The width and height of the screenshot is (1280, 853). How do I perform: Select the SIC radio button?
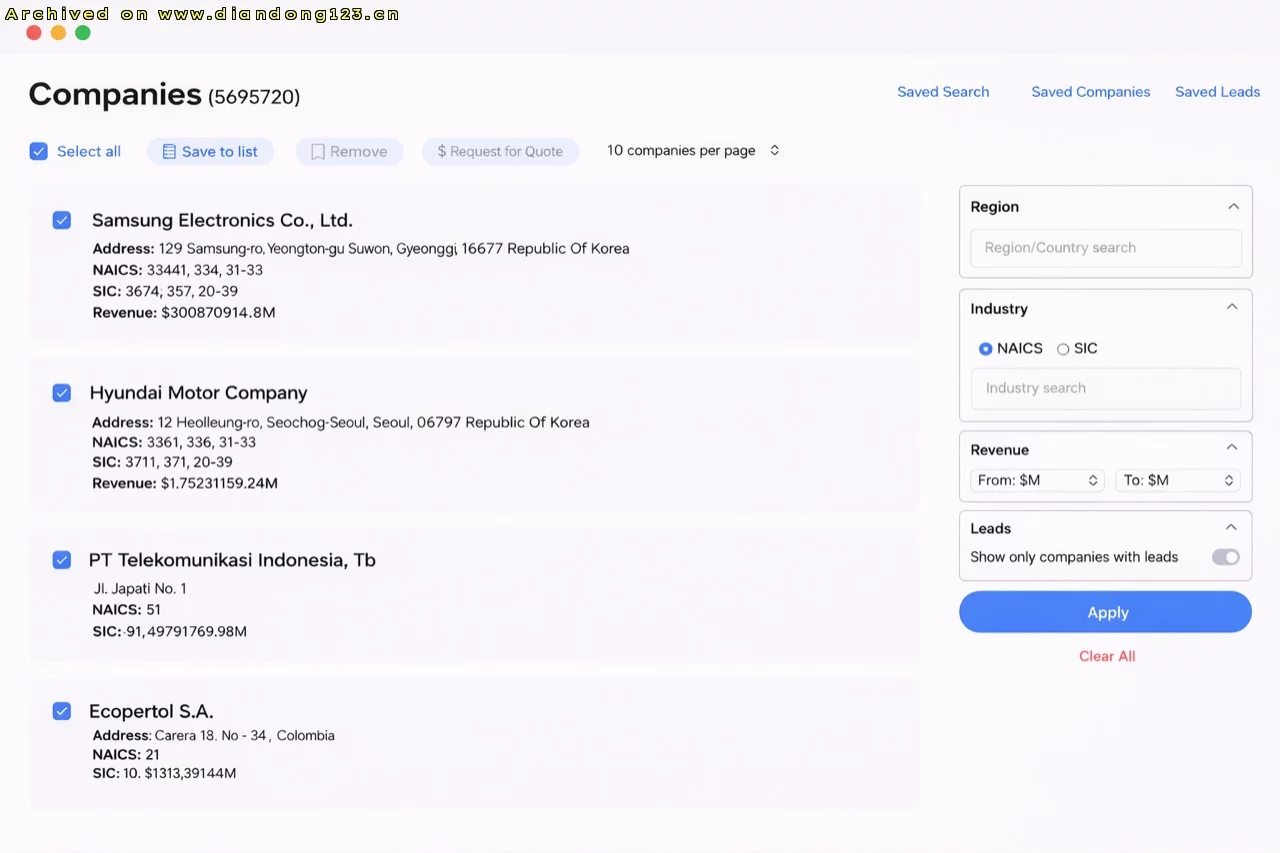coord(1063,349)
